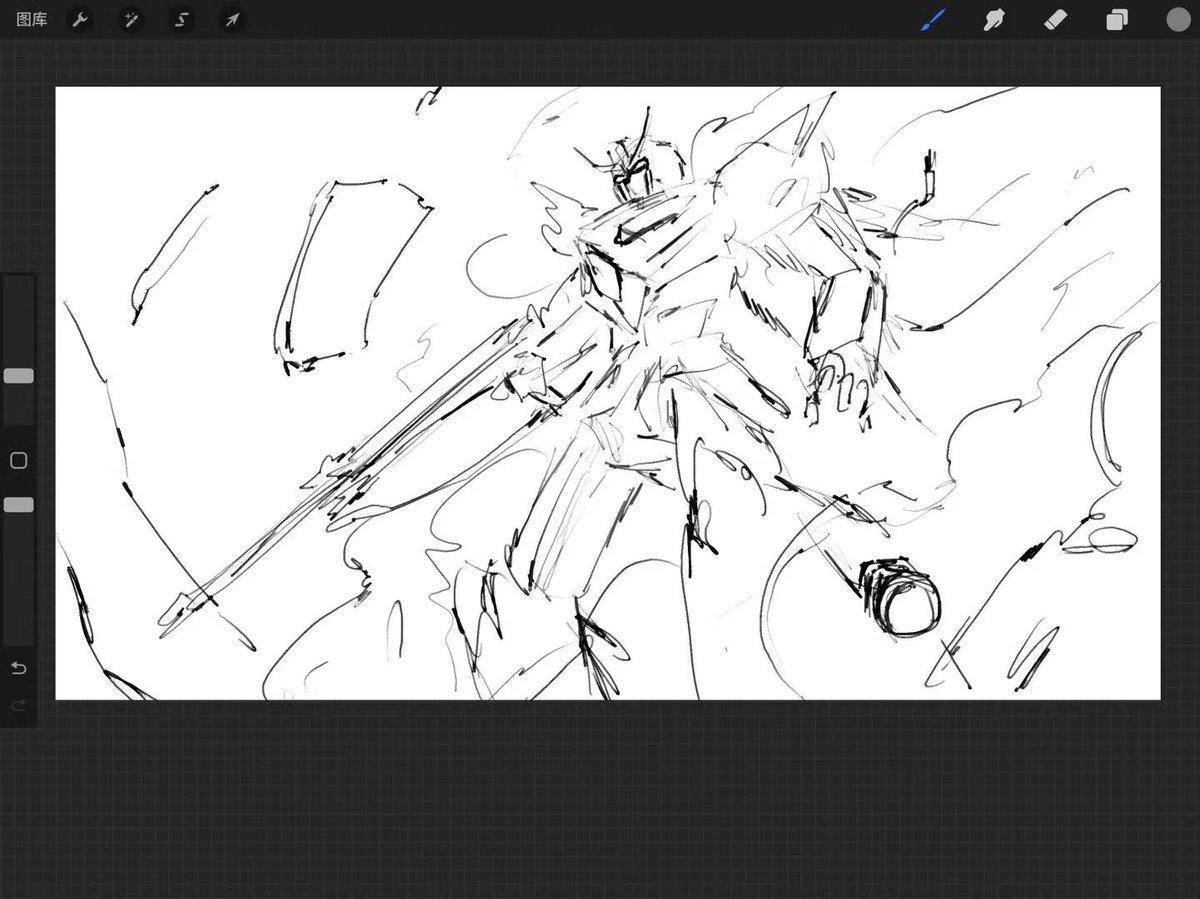Click the brush size slider handle
The image size is (1200, 899).
pos(18,375)
